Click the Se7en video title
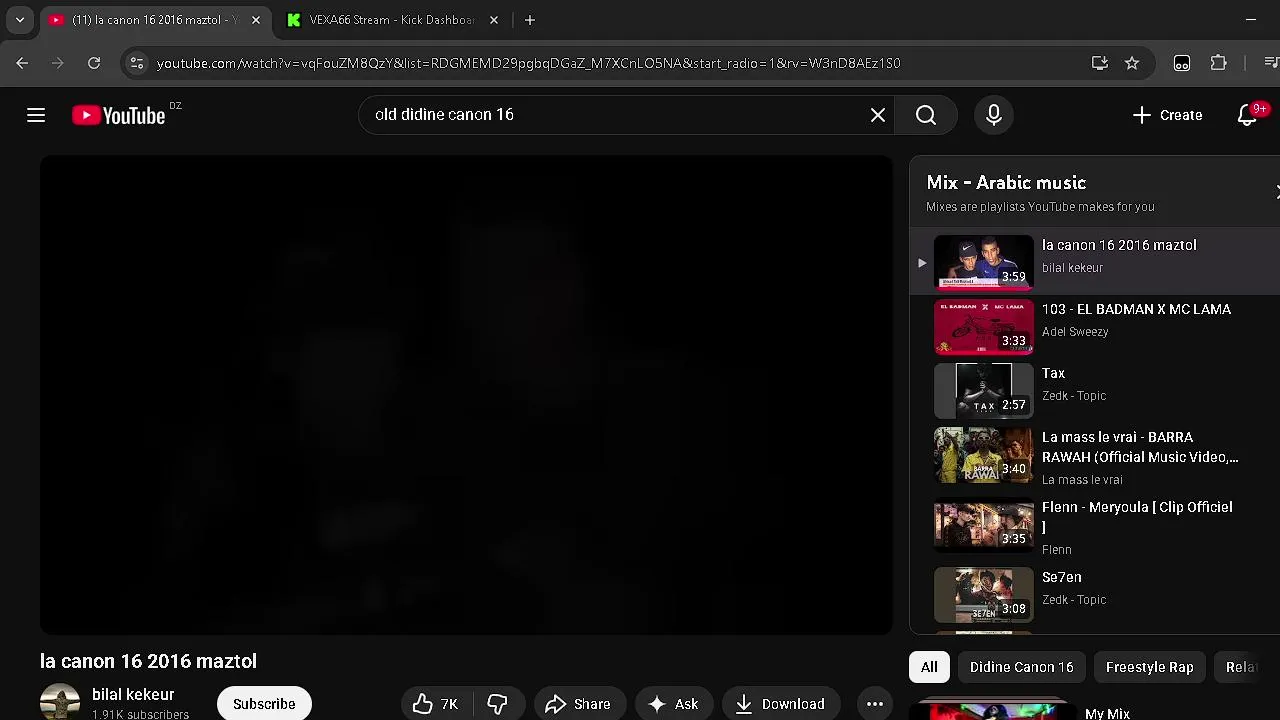1280x720 pixels. (1061, 577)
